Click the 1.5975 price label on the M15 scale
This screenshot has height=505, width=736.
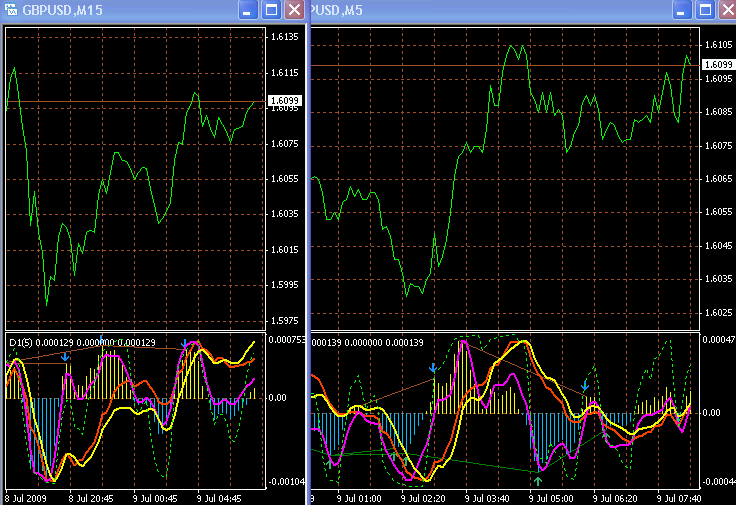click(284, 321)
